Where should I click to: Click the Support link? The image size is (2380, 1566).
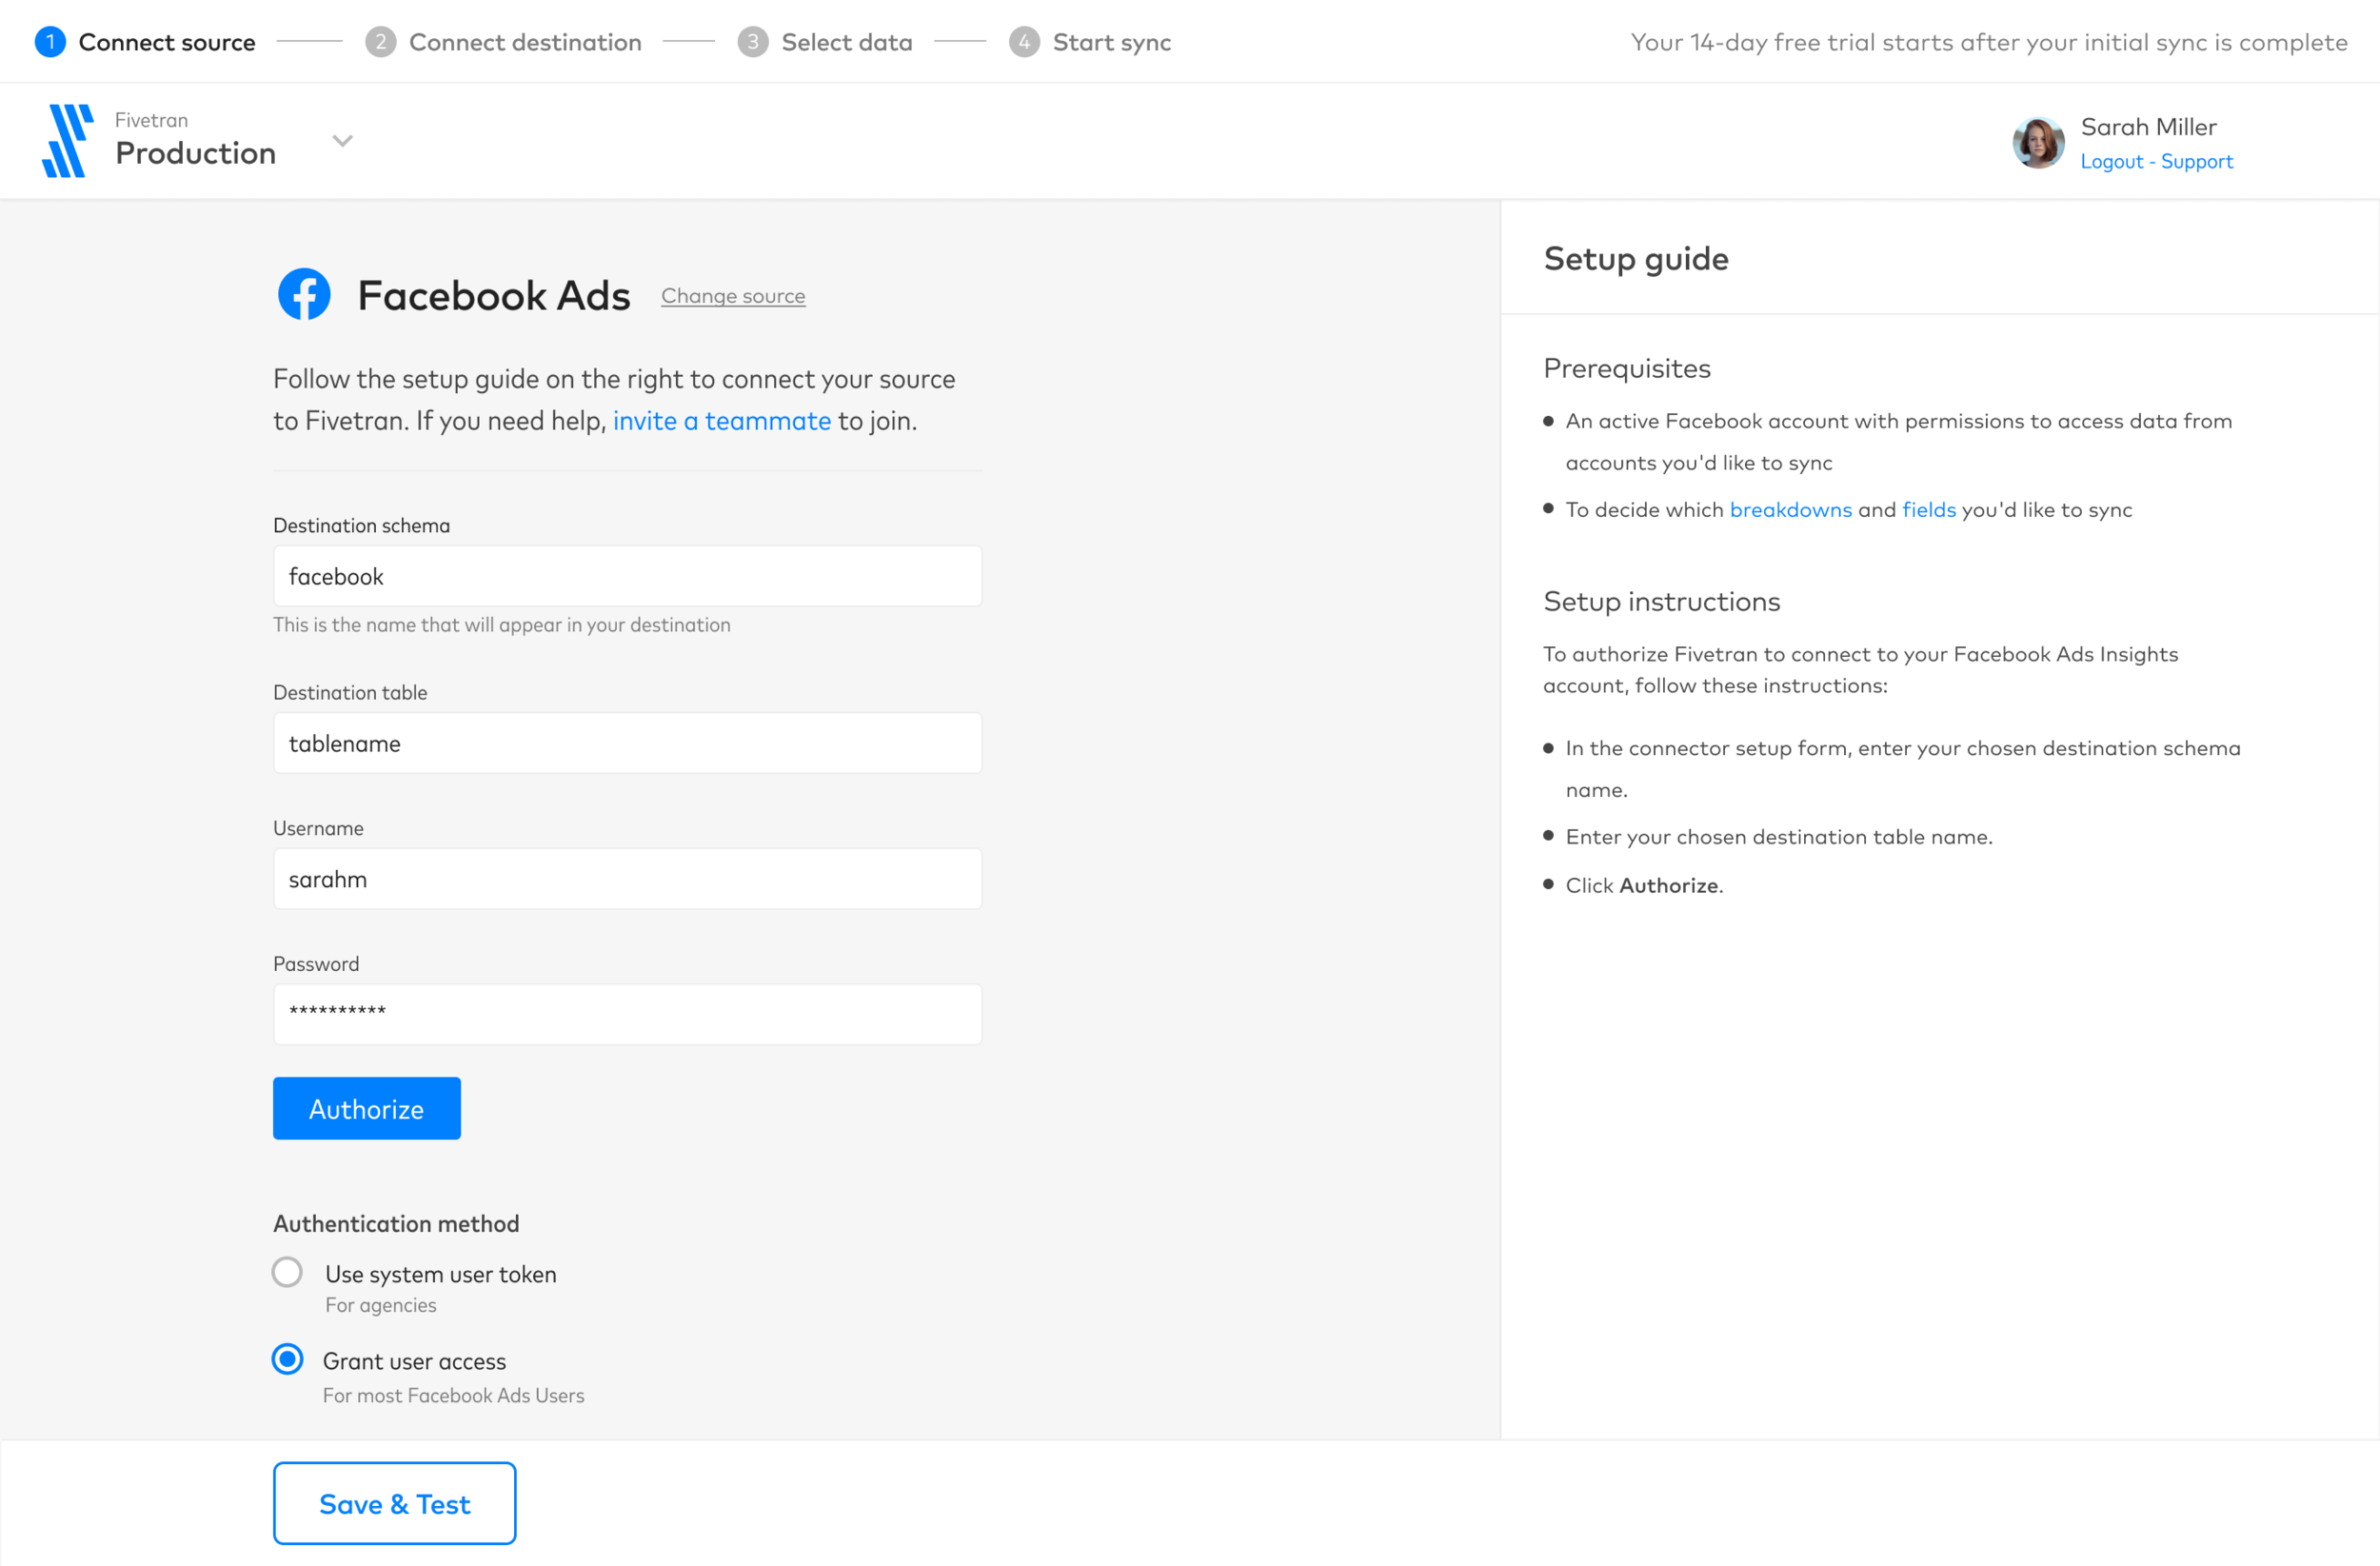(x=2196, y=161)
